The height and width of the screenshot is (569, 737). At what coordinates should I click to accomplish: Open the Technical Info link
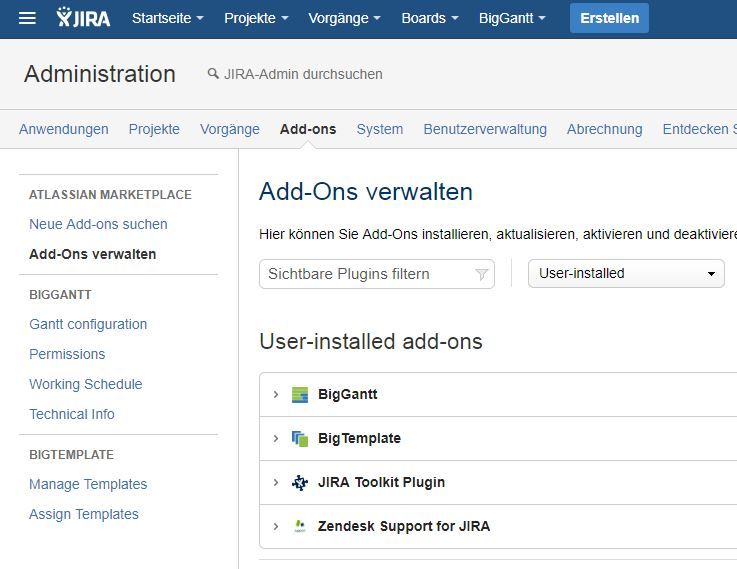point(72,414)
